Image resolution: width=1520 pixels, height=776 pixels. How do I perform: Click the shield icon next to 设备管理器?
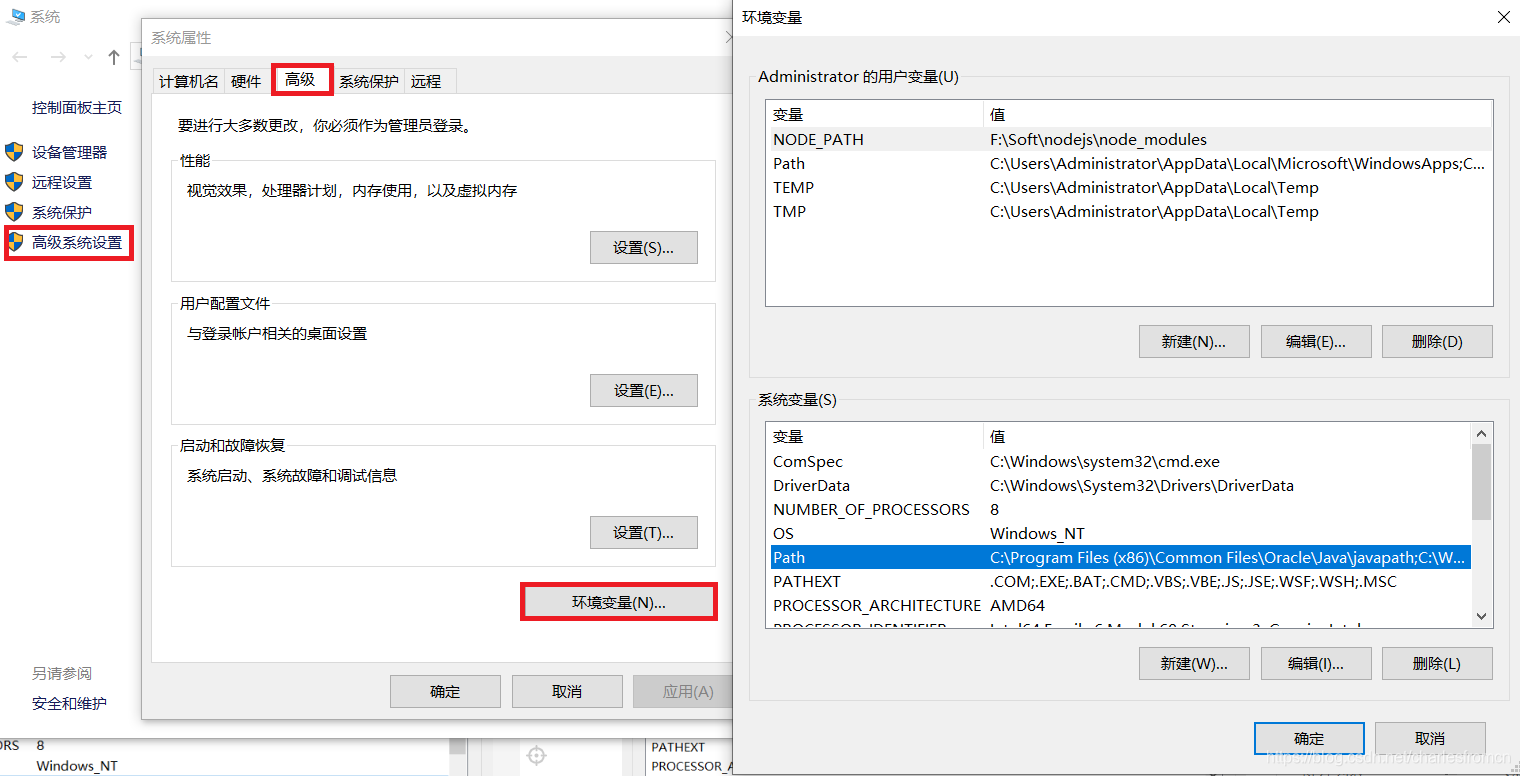(x=14, y=152)
